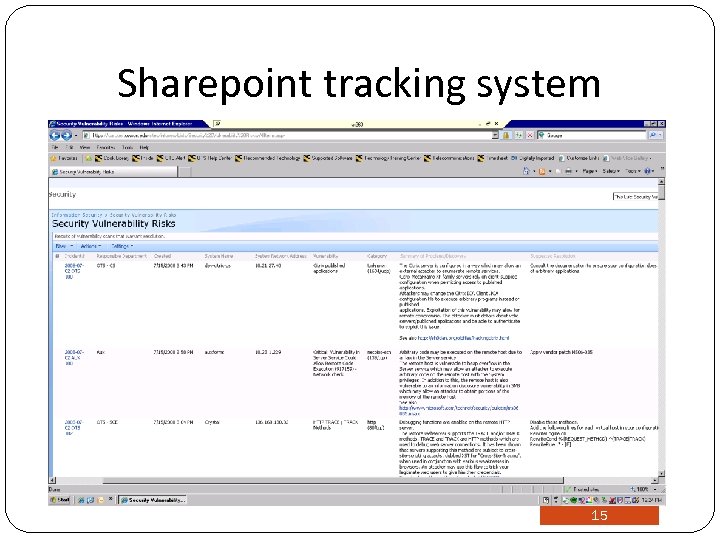The image size is (720, 540).
Task: Click the browser Forward arrow button
Action: tap(66, 135)
